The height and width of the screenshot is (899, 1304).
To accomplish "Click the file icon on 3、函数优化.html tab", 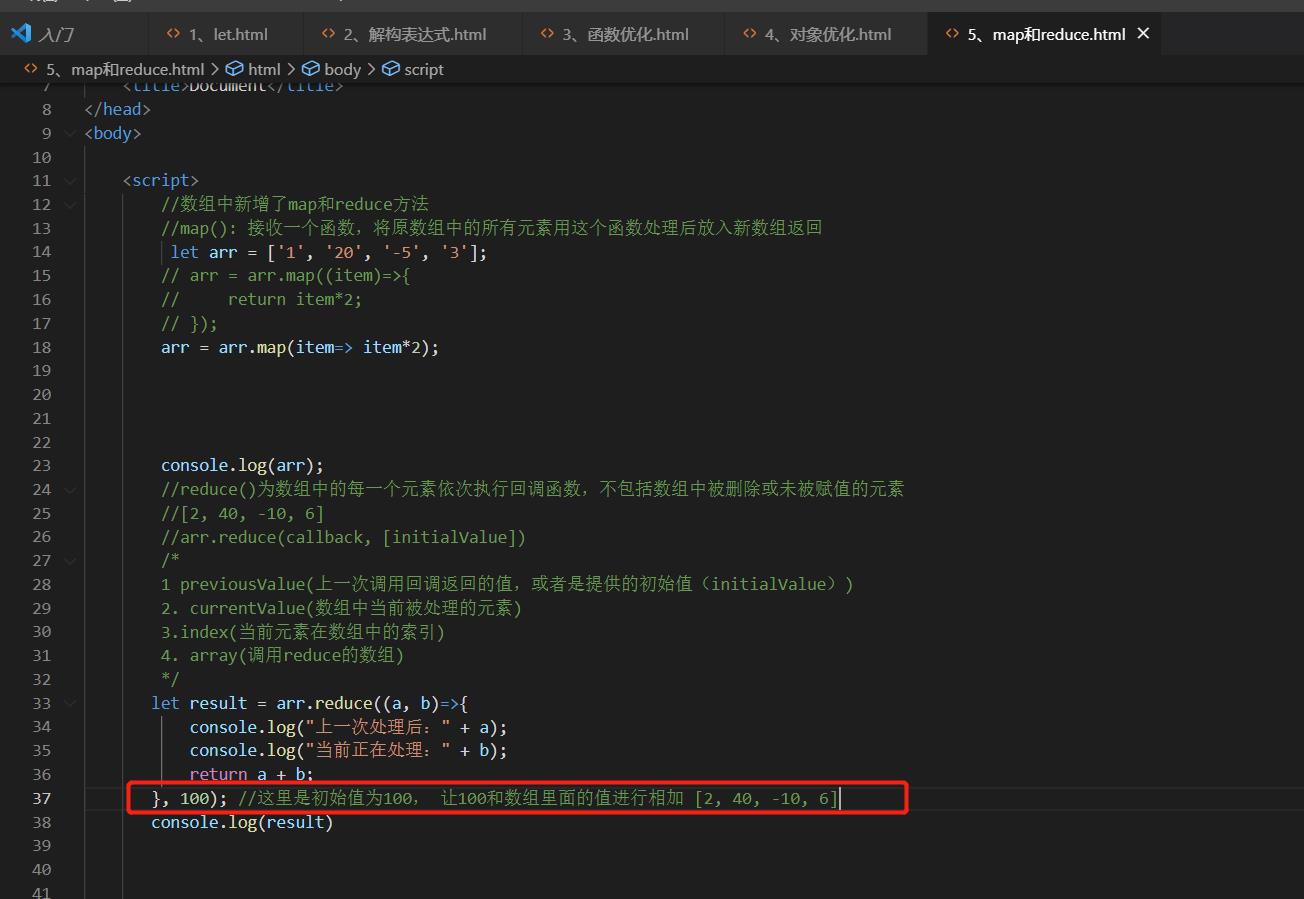I will click(546, 34).
